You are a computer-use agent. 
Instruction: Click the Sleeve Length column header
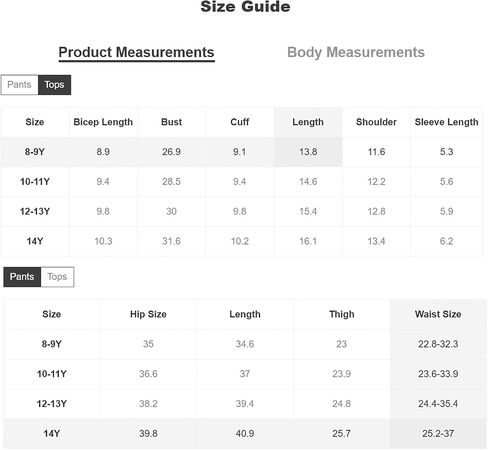tap(446, 122)
